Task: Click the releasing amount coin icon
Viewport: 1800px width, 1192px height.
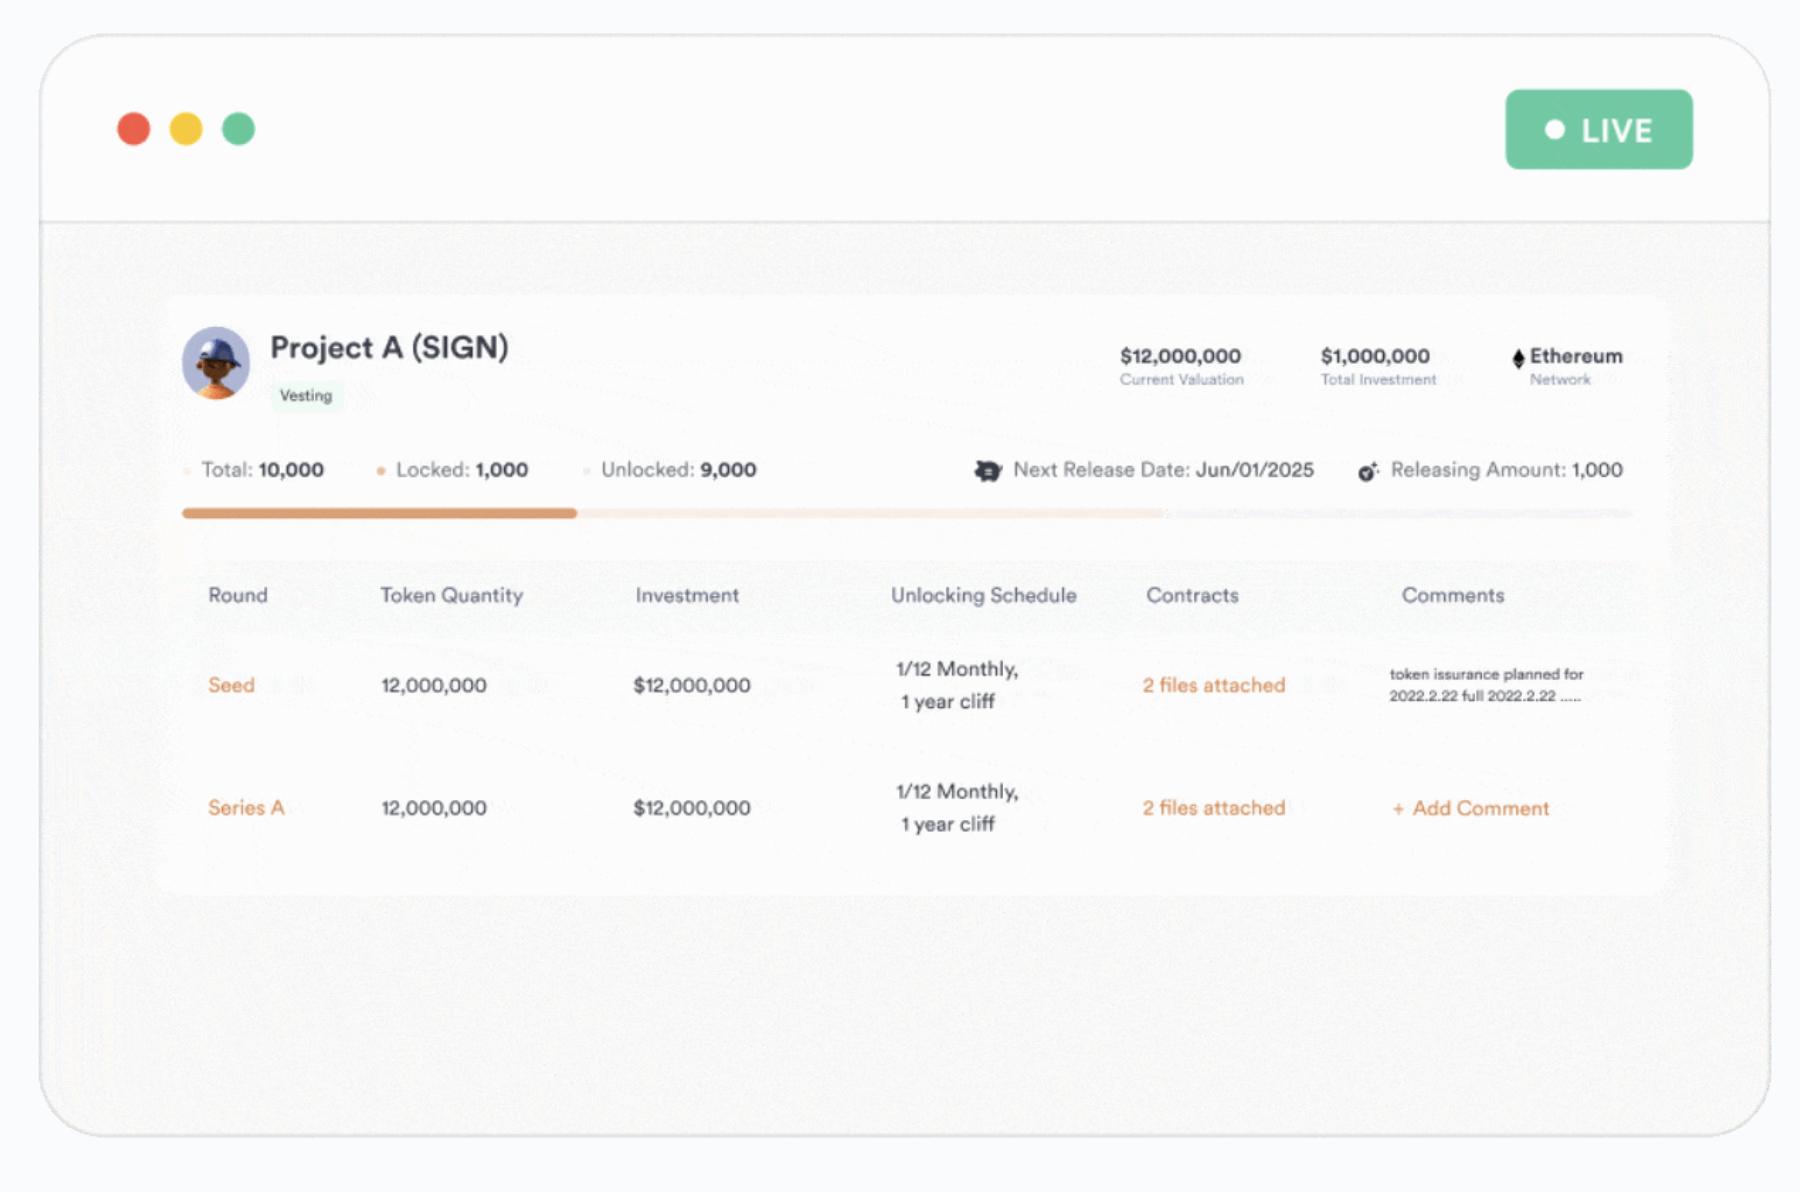Action: (x=1368, y=471)
